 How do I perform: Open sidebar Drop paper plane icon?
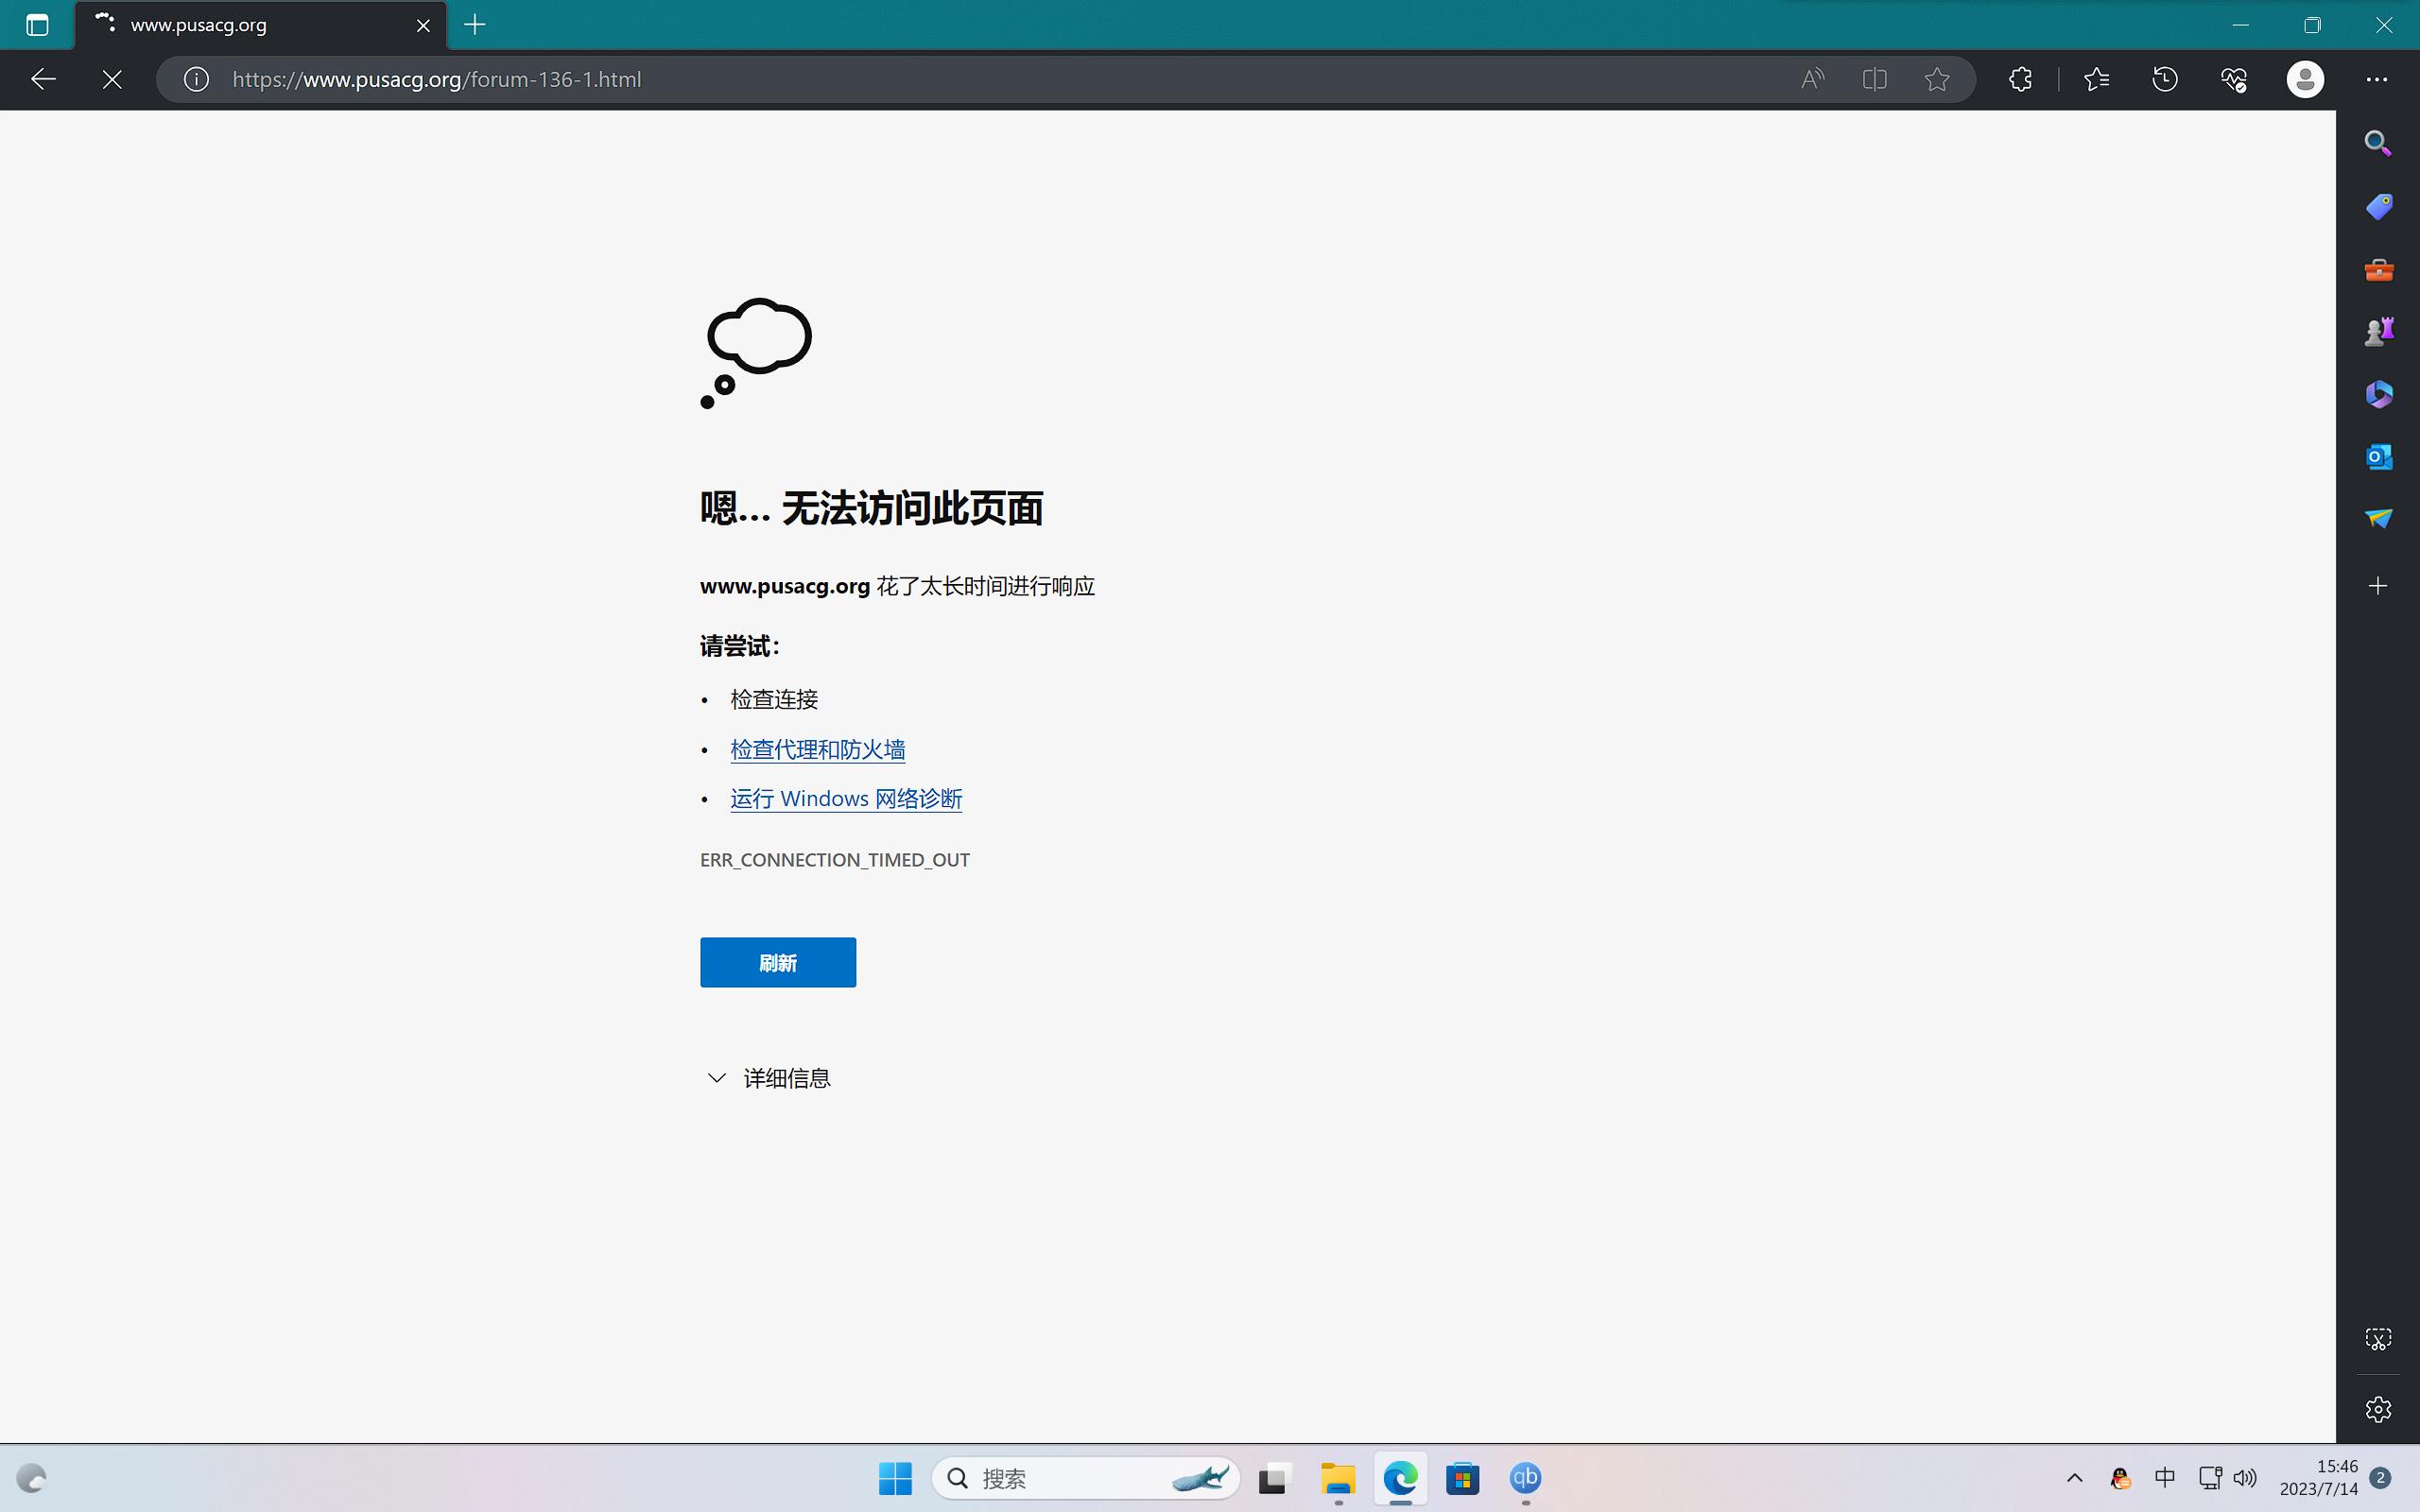pyautogui.click(x=2378, y=518)
